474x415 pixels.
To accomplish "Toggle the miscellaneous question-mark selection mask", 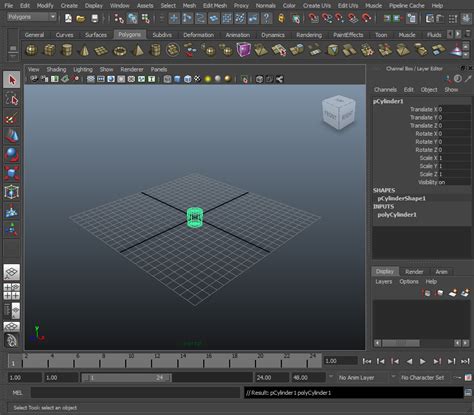I will [x=266, y=18].
